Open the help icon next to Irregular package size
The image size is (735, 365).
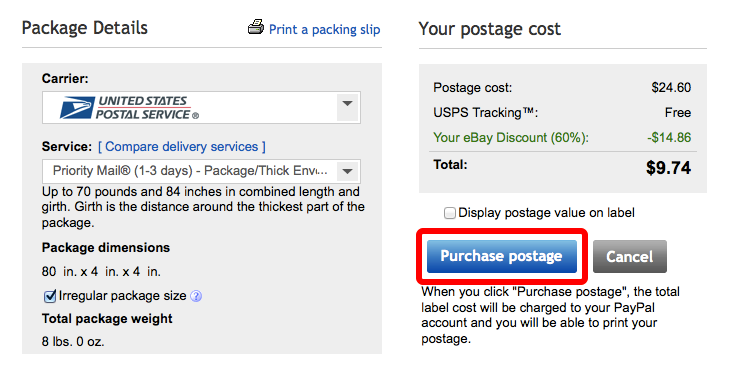[196, 296]
